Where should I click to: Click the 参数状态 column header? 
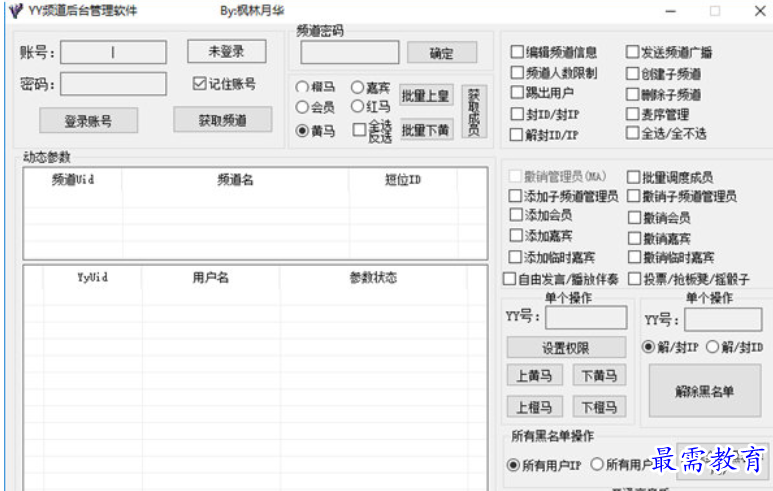(x=373, y=277)
